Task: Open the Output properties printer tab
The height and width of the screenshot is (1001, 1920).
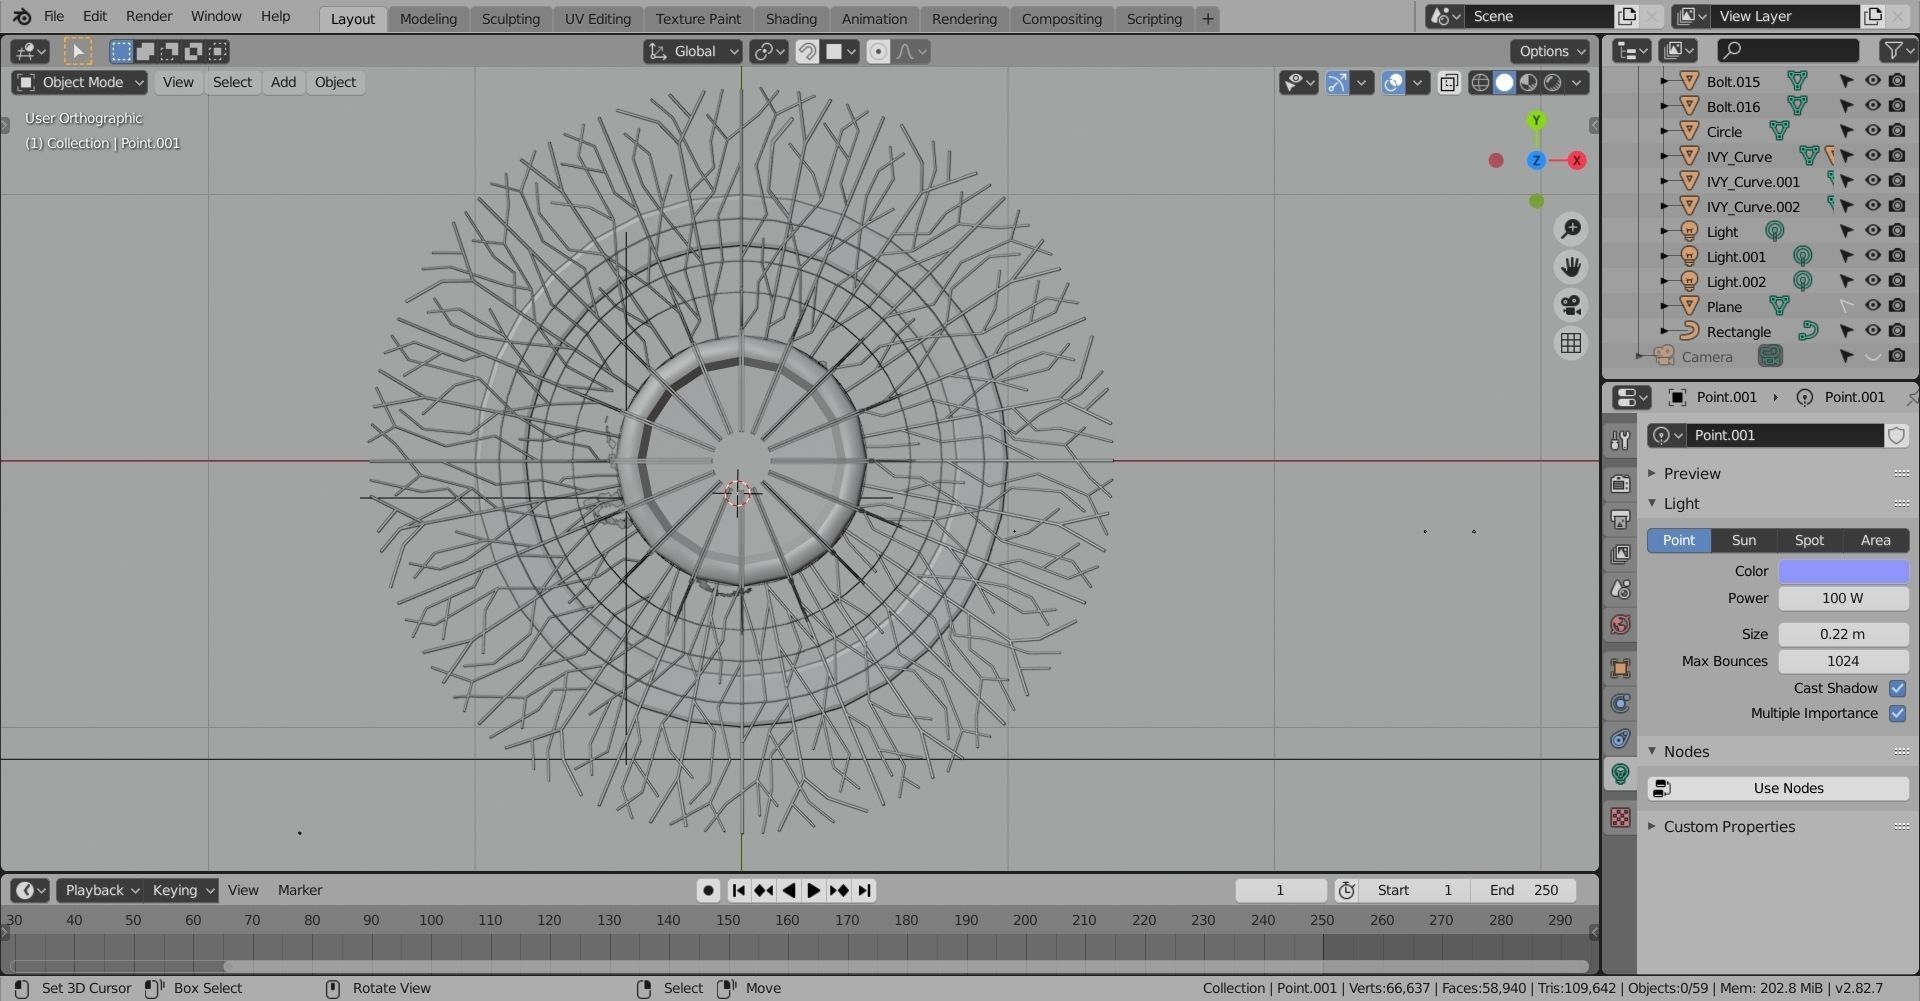Action: pyautogui.click(x=1620, y=519)
